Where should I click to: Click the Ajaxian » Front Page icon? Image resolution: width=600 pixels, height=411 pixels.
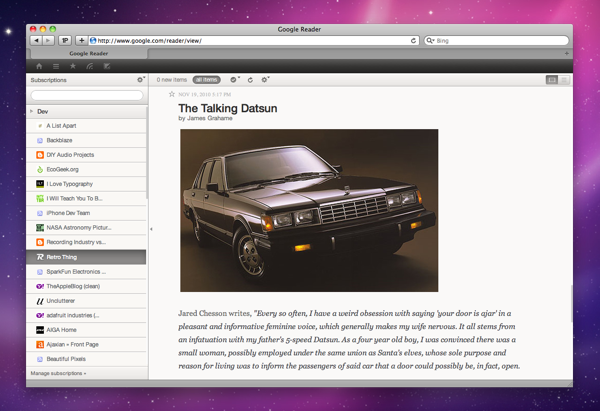pyautogui.click(x=40, y=344)
